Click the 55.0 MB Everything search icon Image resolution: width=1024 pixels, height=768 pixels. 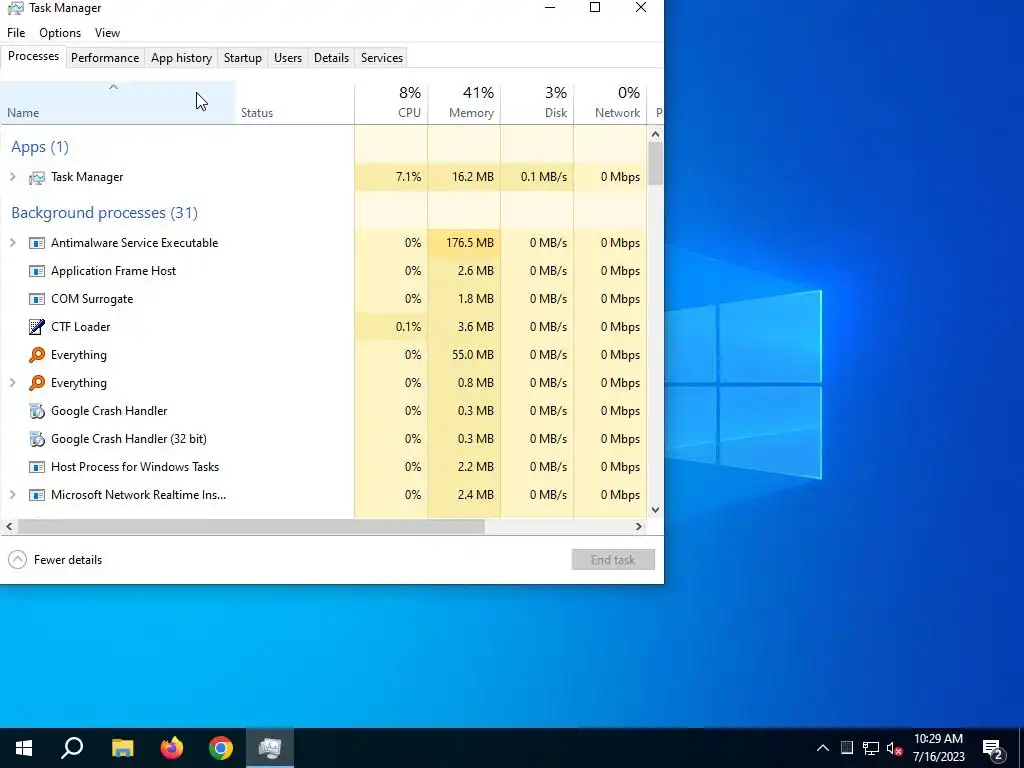pos(37,355)
